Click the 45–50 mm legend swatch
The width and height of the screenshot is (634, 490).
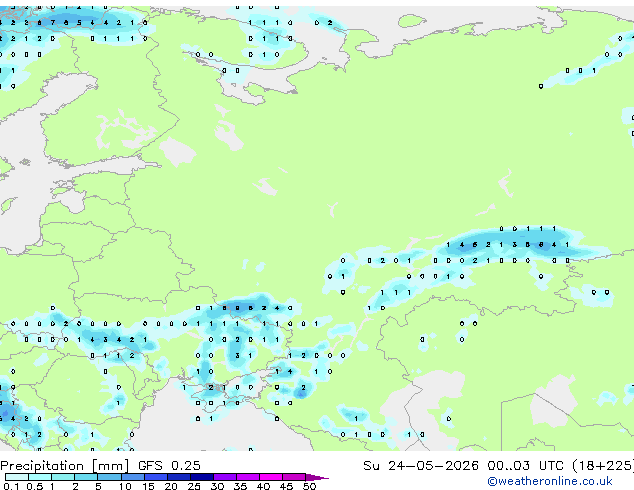294,477
